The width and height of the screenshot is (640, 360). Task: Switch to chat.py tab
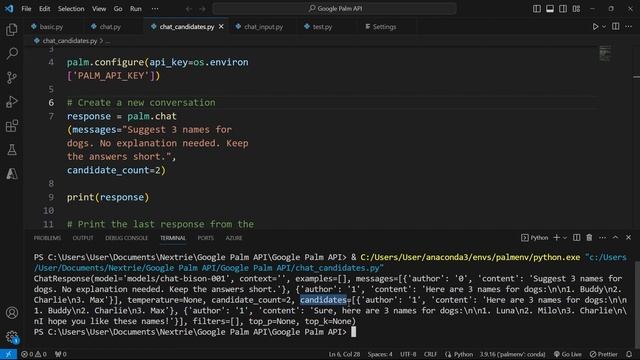coord(110,27)
